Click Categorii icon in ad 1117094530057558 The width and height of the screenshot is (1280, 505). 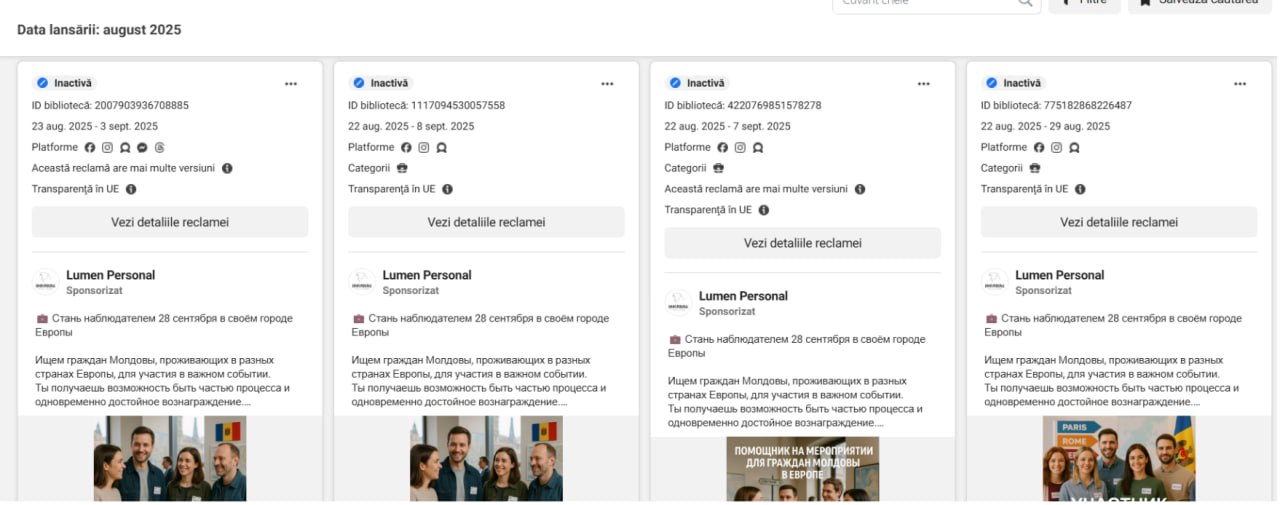click(x=402, y=168)
